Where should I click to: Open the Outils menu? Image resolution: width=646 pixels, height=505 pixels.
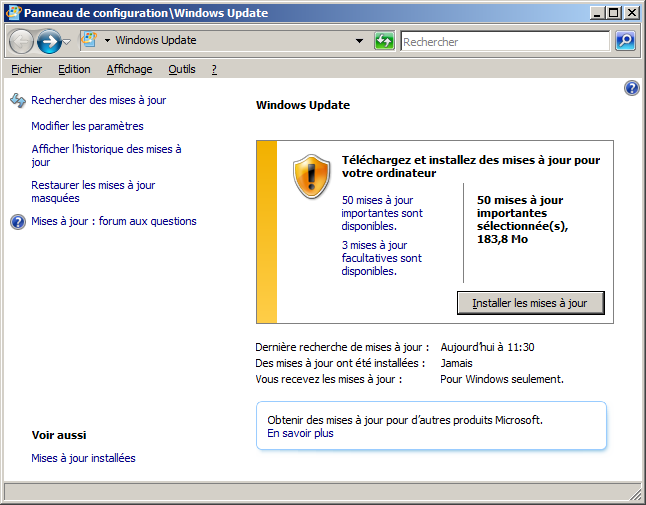[181, 69]
